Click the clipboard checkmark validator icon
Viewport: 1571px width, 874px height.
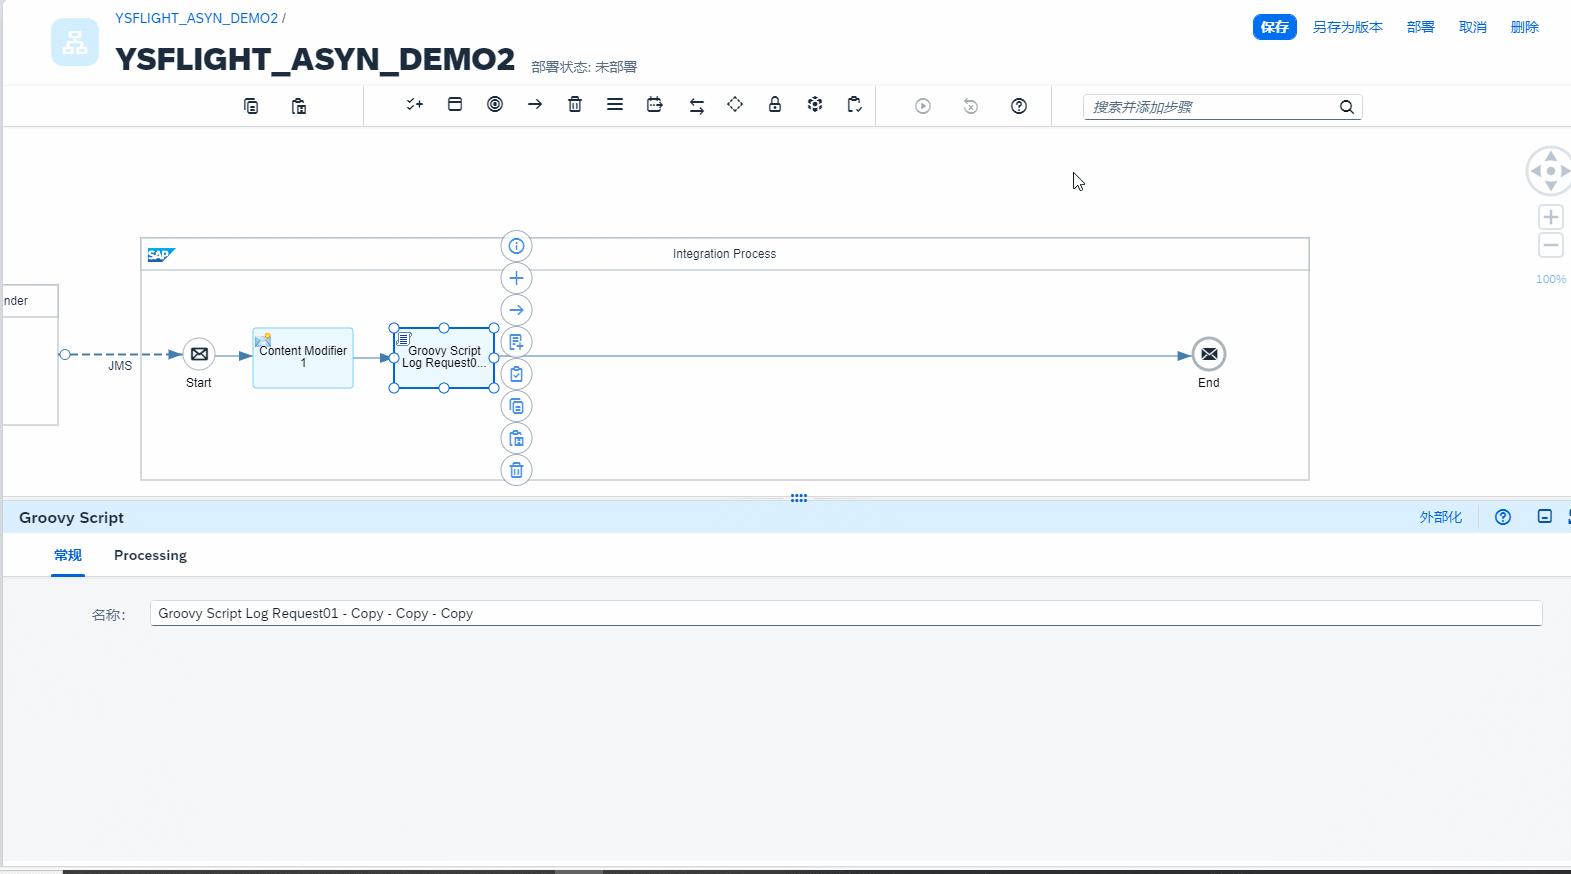click(855, 104)
